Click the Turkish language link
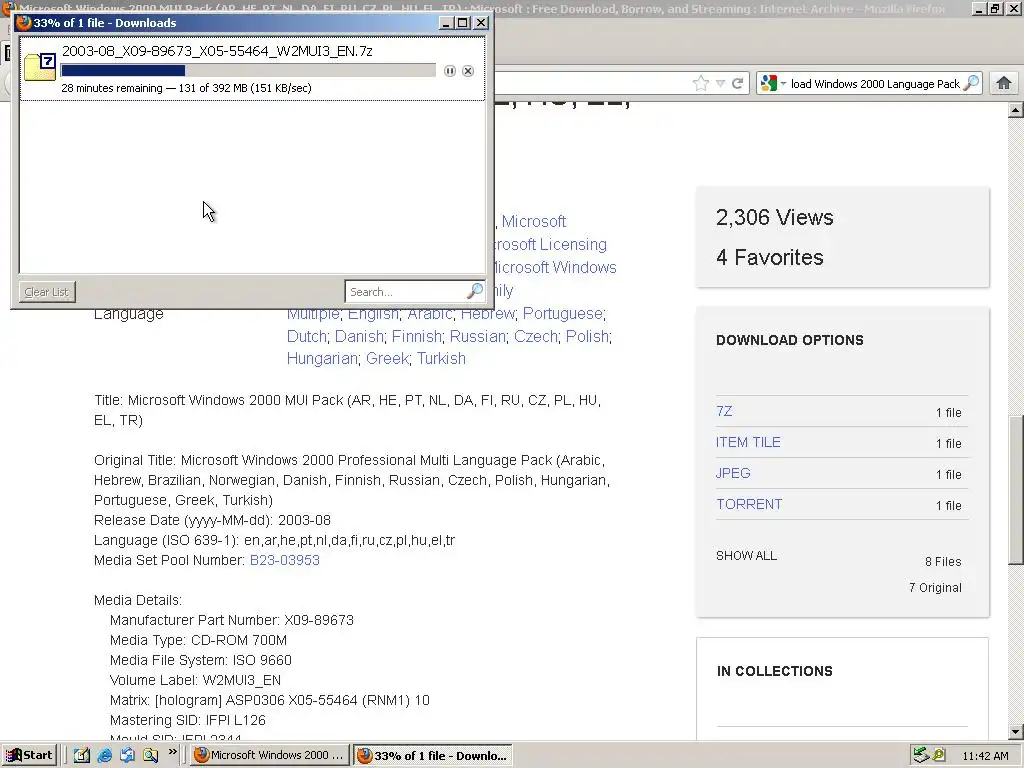This screenshot has height=768, width=1024. click(x=441, y=359)
